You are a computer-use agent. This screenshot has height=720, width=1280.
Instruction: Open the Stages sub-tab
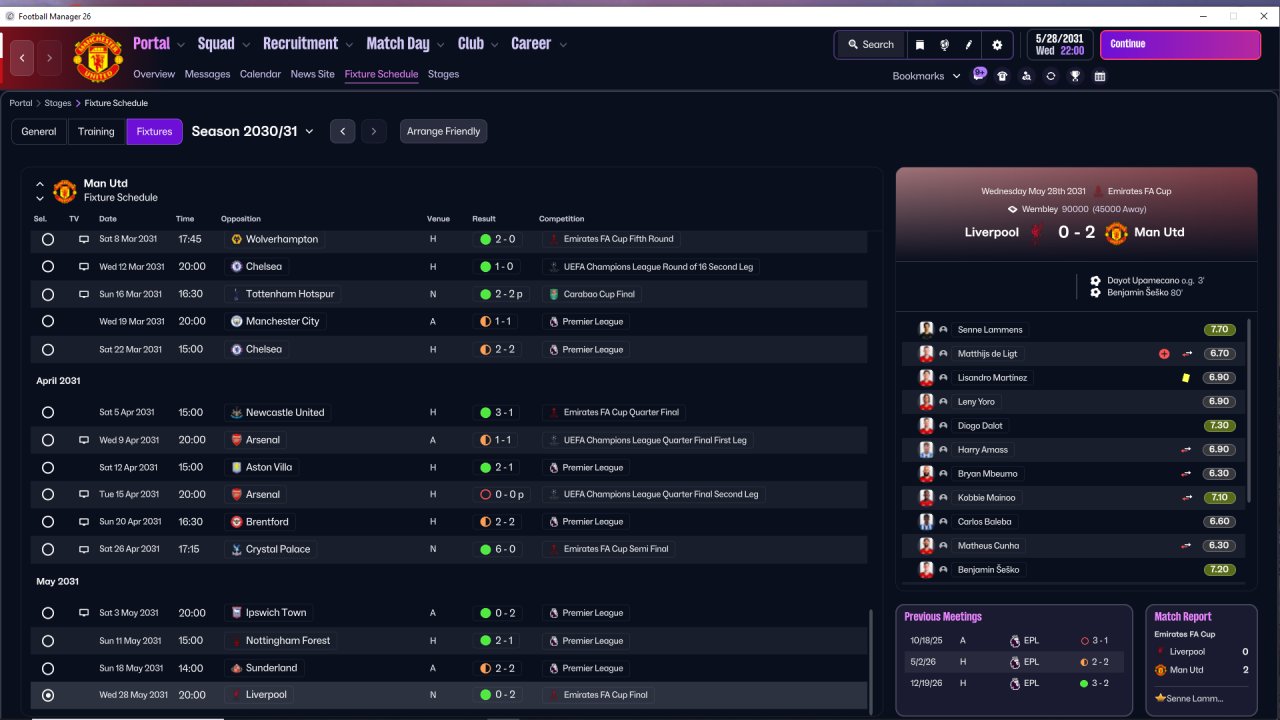tap(443, 74)
